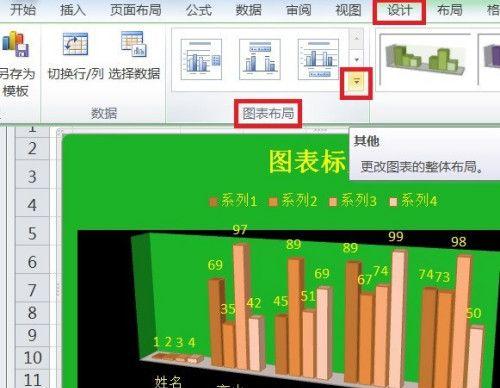Open the 审阅 ribbon tab

tap(298, 10)
